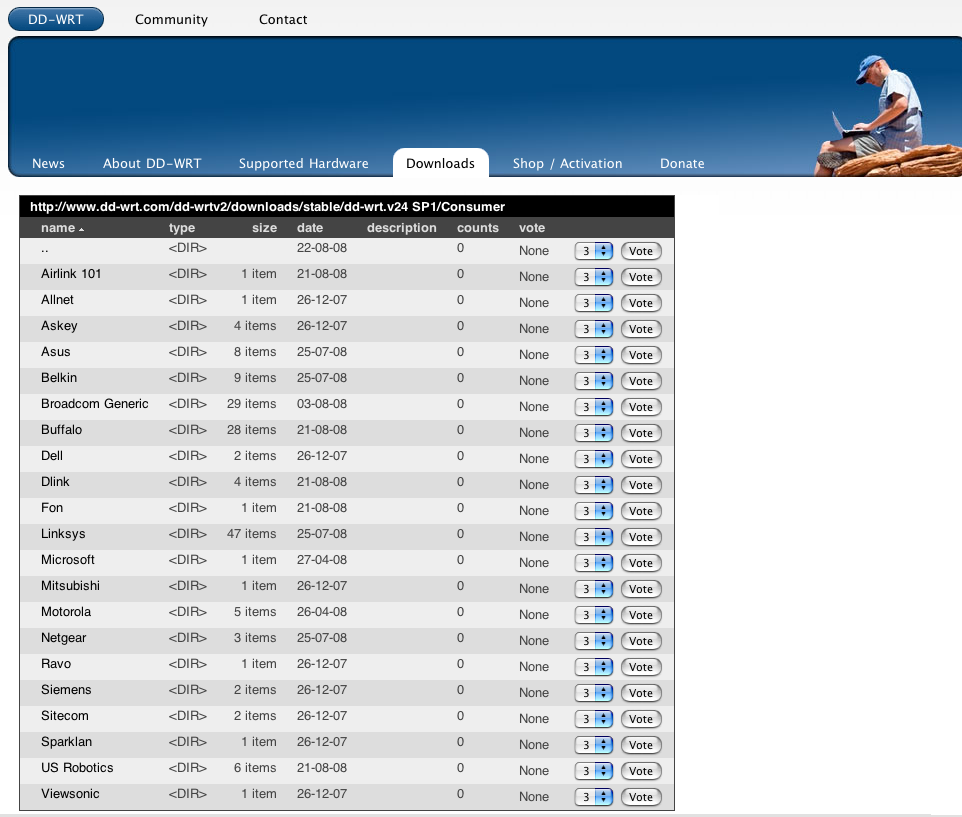Image resolution: width=962 pixels, height=817 pixels.
Task: Open the Sparklan folder
Action: [66, 742]
